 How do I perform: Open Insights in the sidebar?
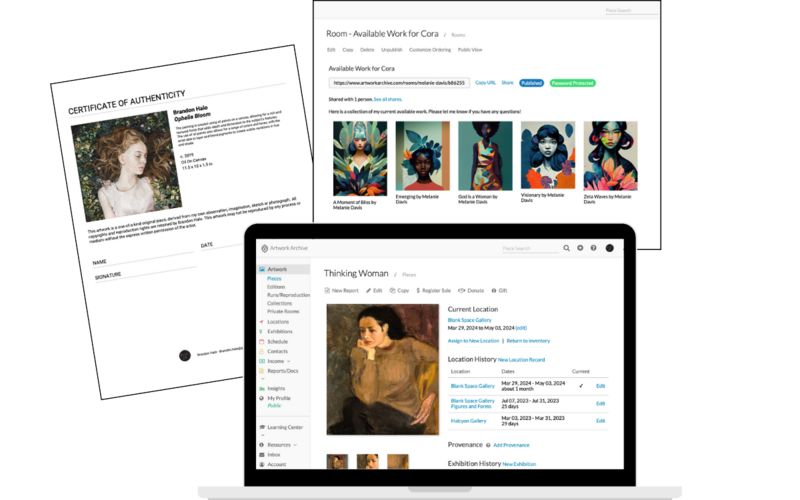tap(276, 388)
